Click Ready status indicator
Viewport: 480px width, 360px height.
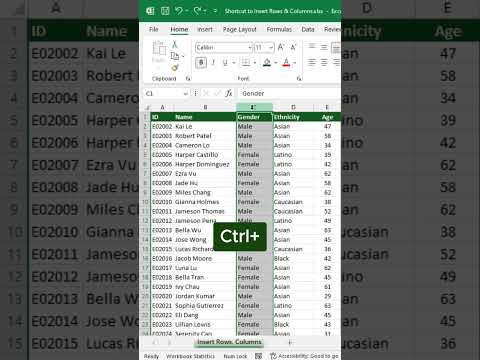[x=151, y=356]
